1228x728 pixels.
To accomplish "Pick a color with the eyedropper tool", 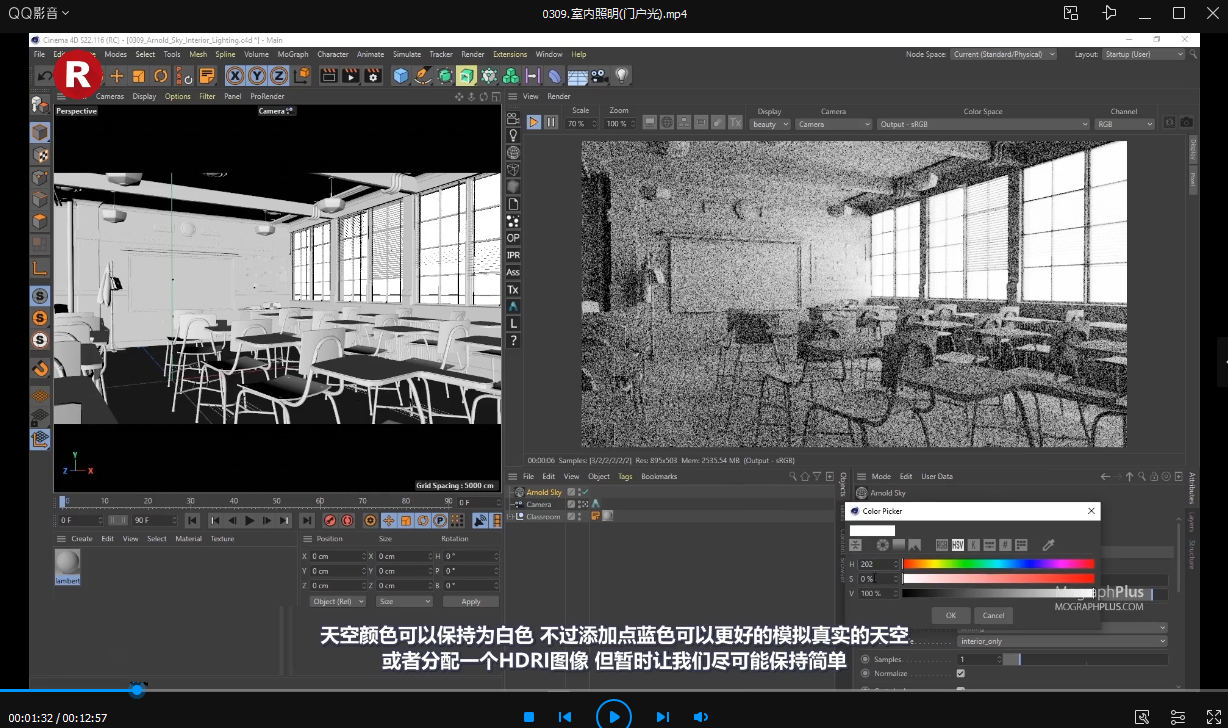I will 1048,545.
